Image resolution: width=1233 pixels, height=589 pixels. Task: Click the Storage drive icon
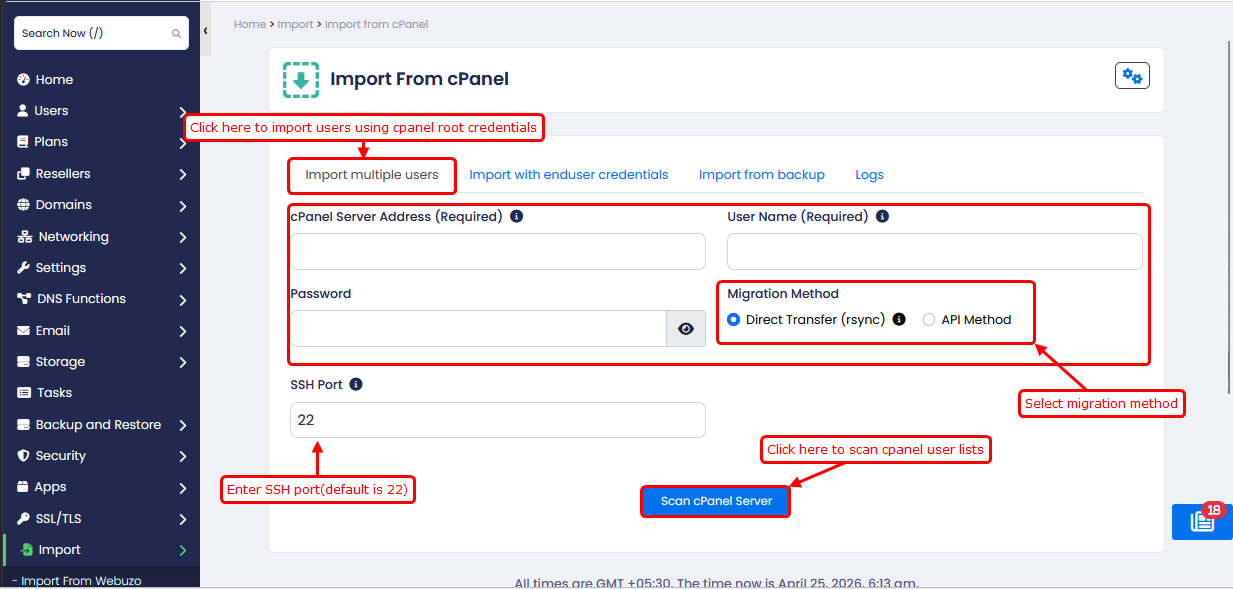point(24,362)
